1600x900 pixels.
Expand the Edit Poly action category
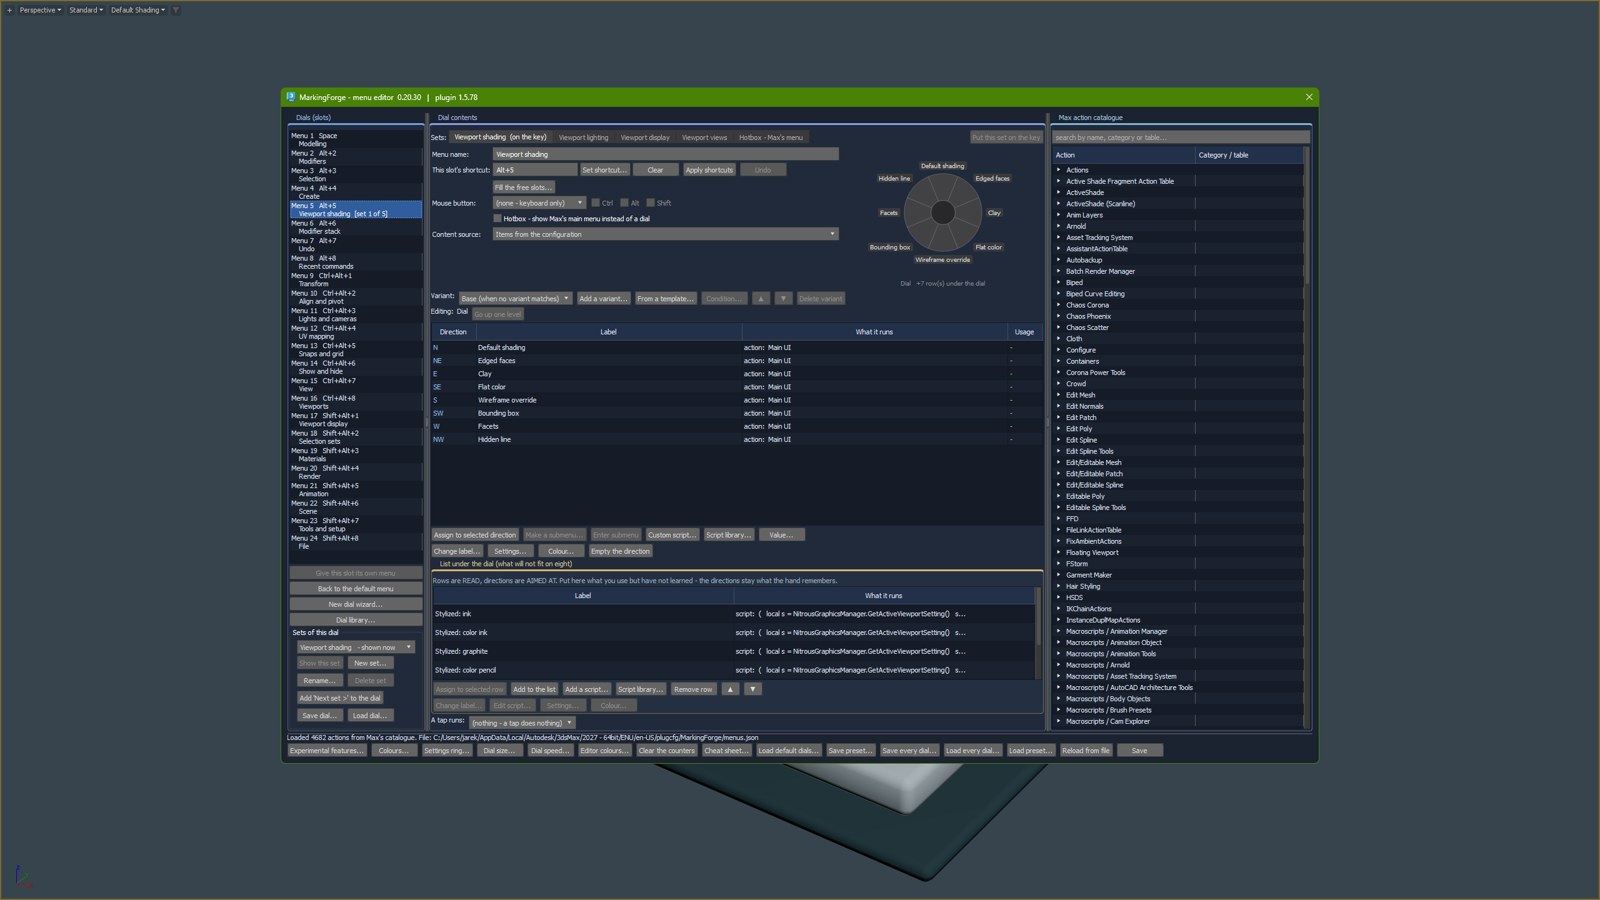pyautogui.click(x=1059, y=429)
